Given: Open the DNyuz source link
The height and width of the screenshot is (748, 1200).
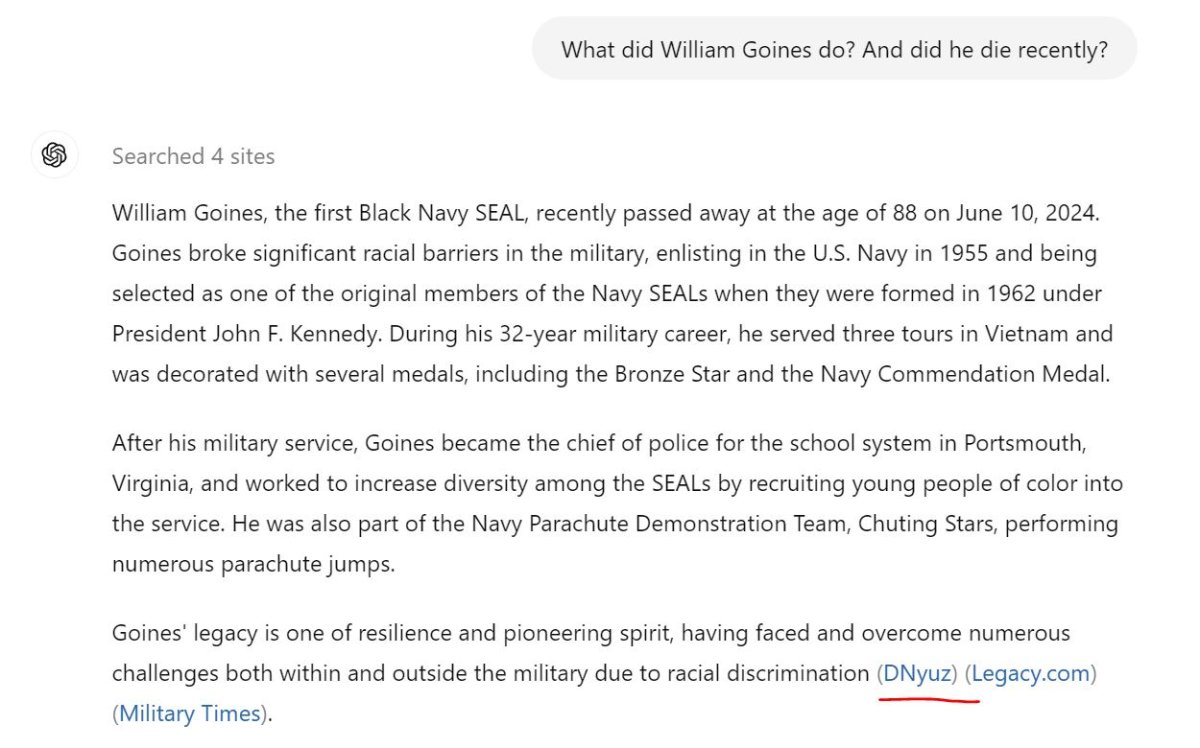Looking at the screenshot, I should [x=917, y=674].
